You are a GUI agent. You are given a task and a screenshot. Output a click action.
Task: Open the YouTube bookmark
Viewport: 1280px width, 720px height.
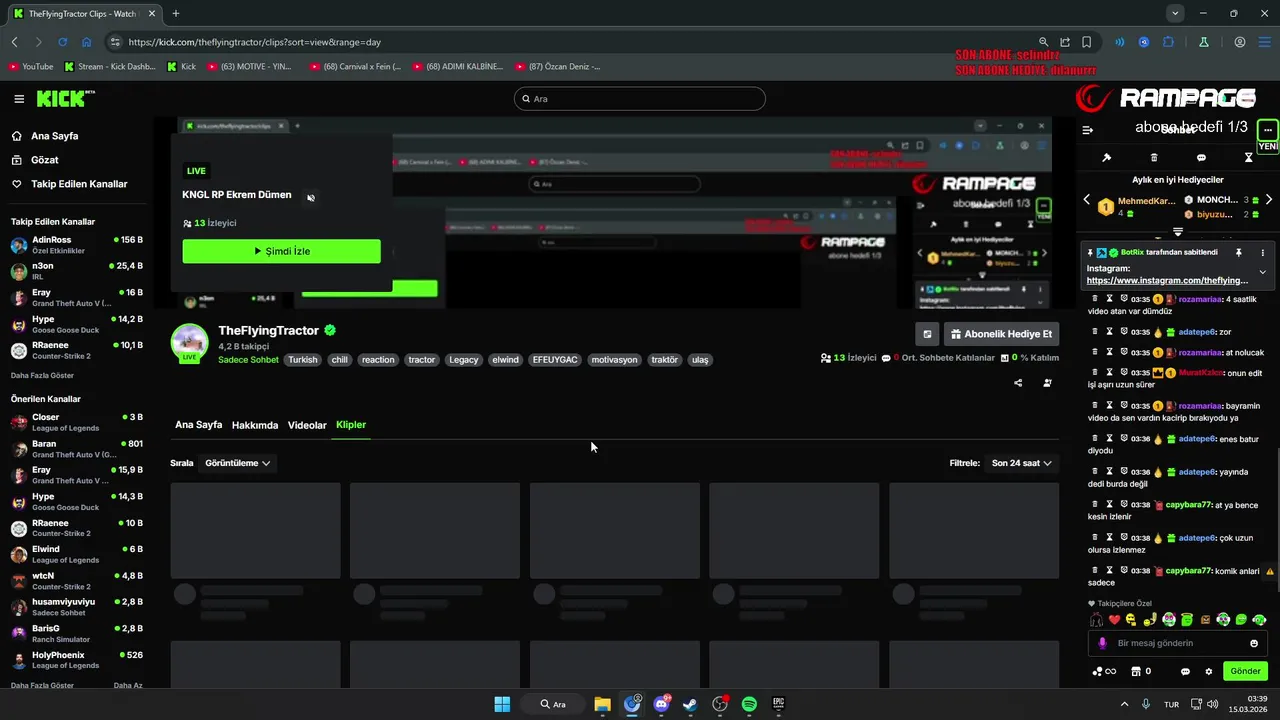pos(30,67)
